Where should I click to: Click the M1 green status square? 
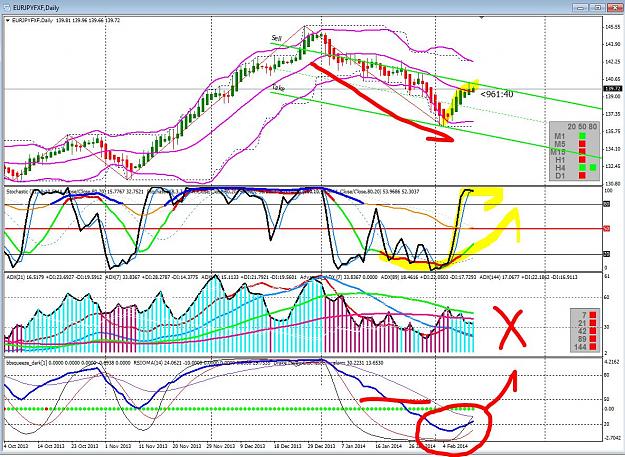[x=582, y=136]
